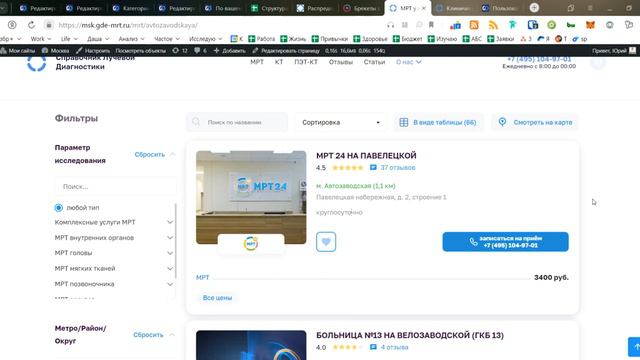The image size is (640, 360).
Task: Open the 'Отзывы' site menu item
Action: tap(341, 62)
